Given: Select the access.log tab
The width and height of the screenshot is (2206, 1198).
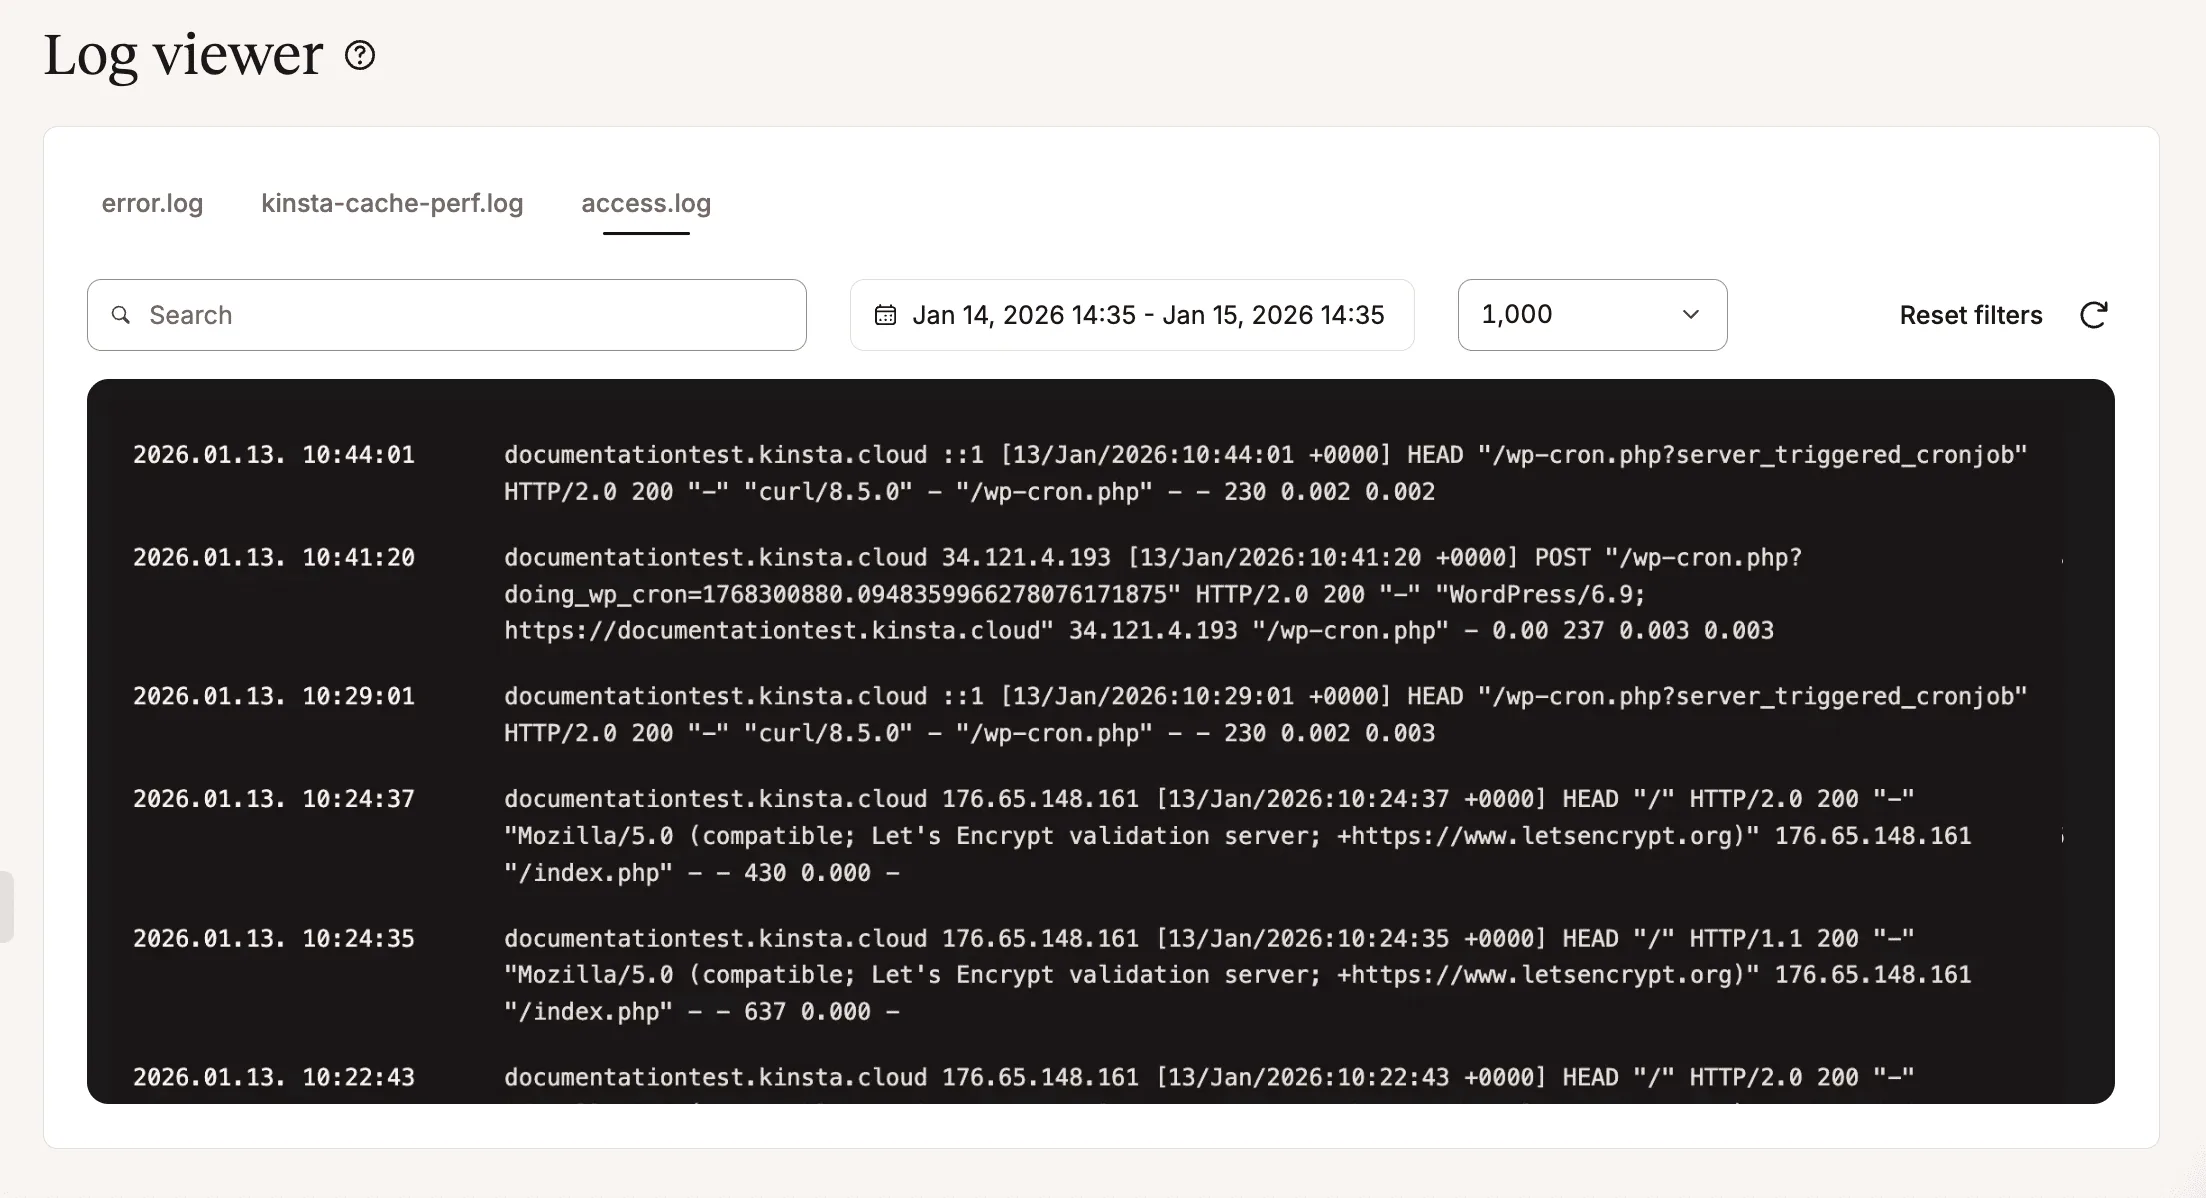Looking at the screenshot, I should point(646,203).
